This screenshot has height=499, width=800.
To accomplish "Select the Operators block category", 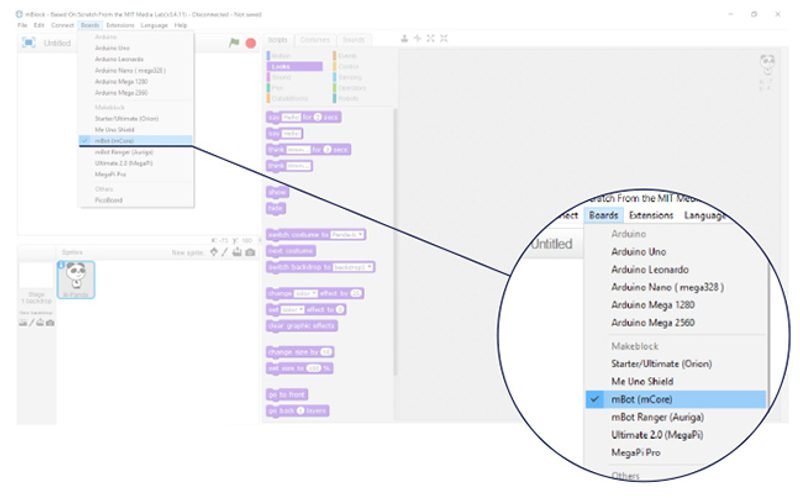I will pos(360,88).
